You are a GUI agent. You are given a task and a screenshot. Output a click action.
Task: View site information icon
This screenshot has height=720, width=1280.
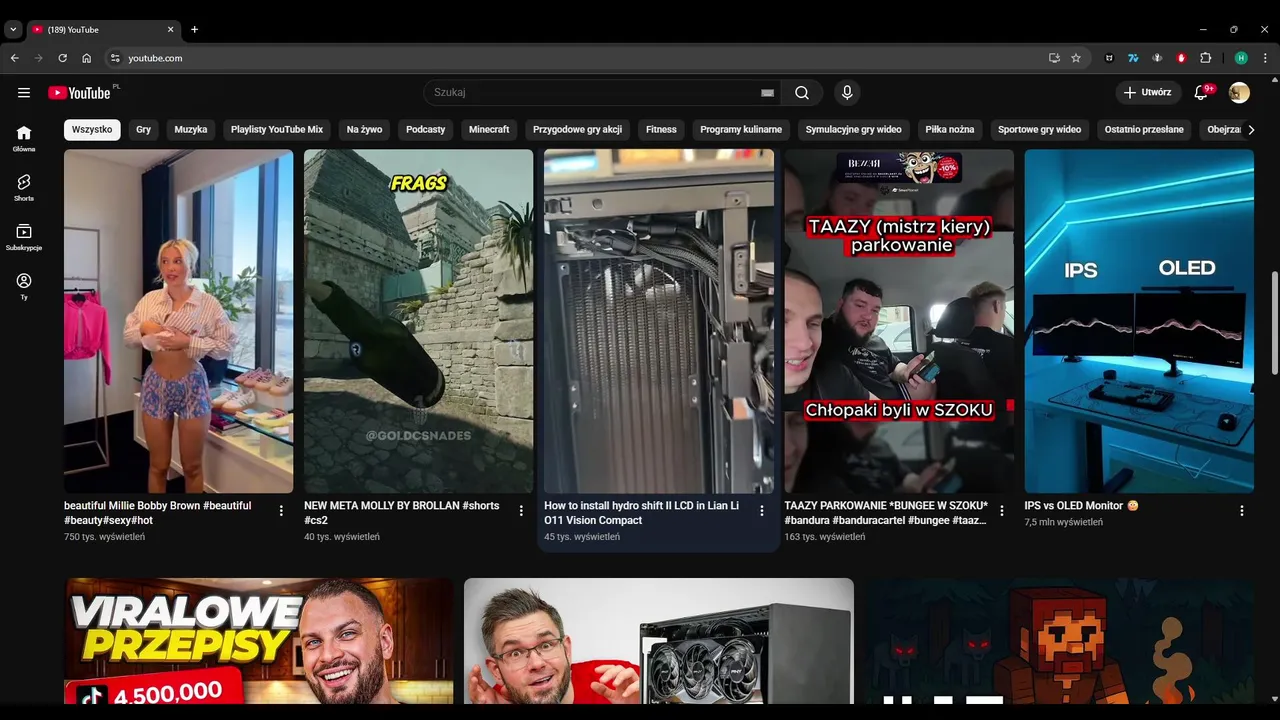coord(115,58)
